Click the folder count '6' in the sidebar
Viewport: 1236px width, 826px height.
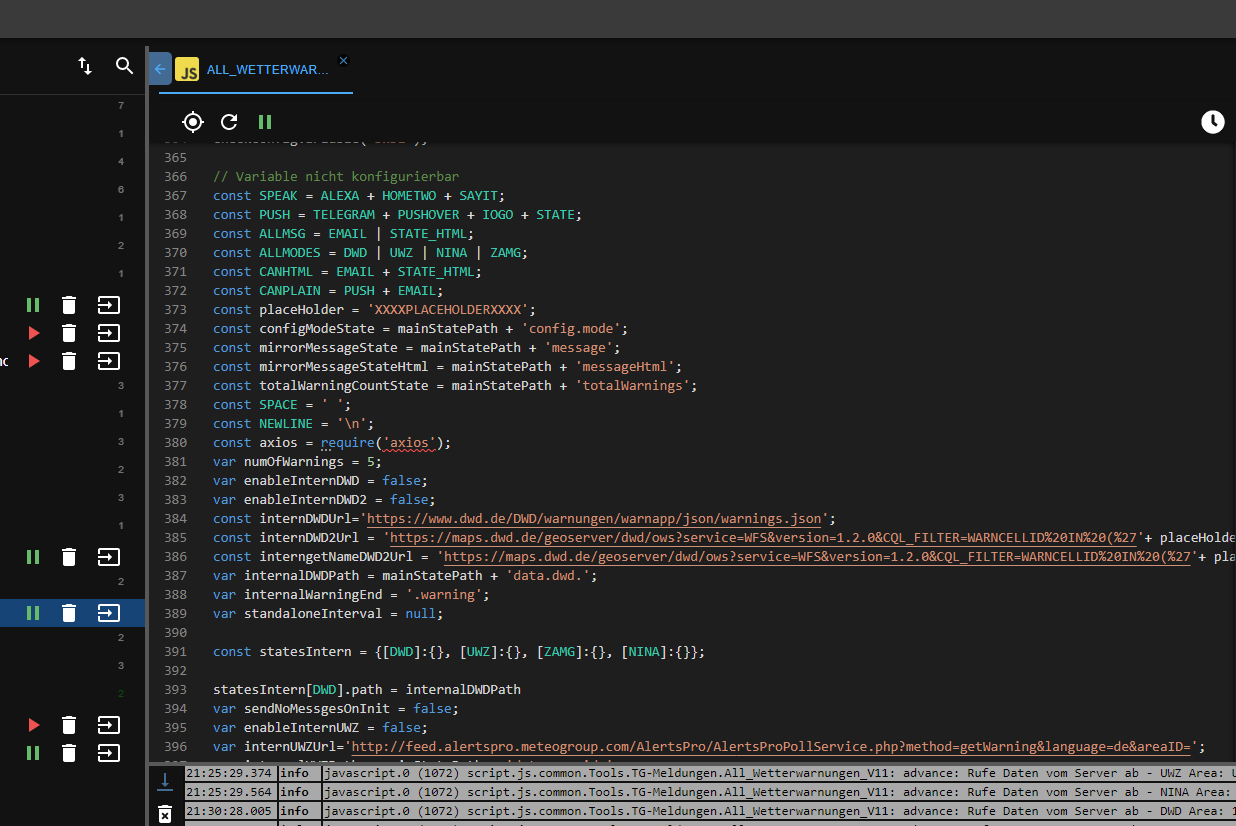[121, 189]
